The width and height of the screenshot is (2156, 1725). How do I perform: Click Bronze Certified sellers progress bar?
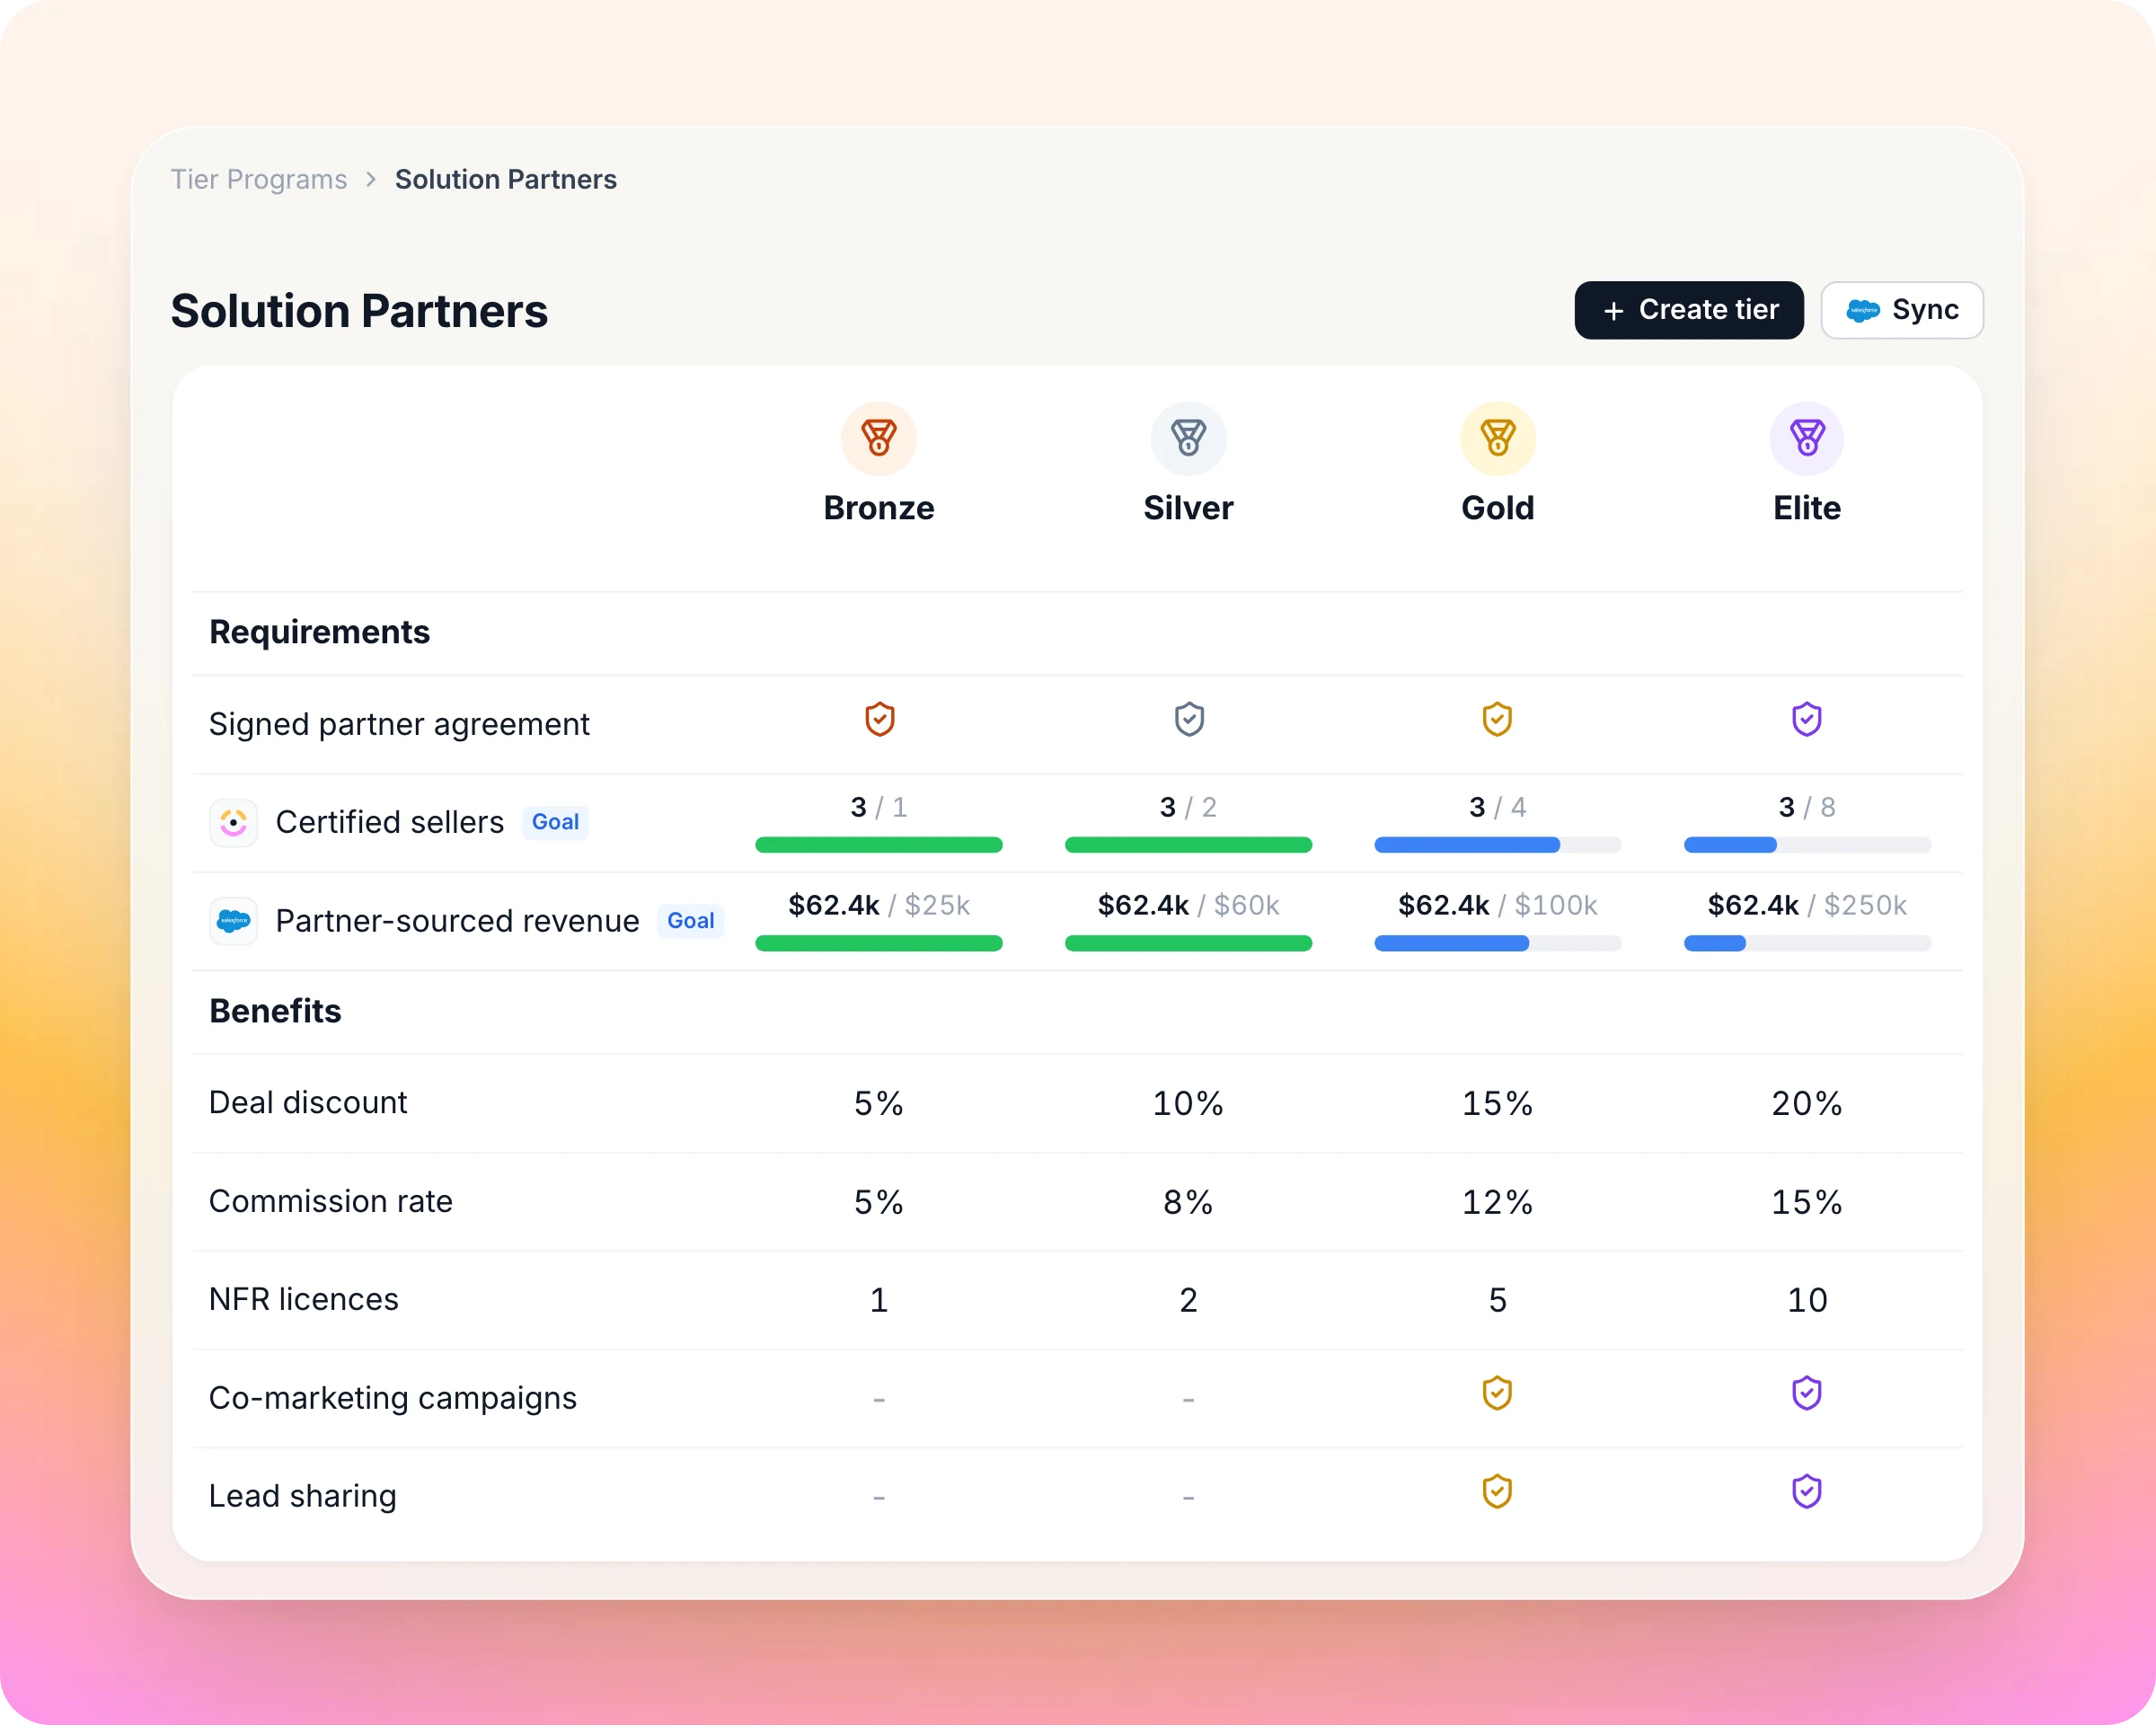tap(878, 845)
